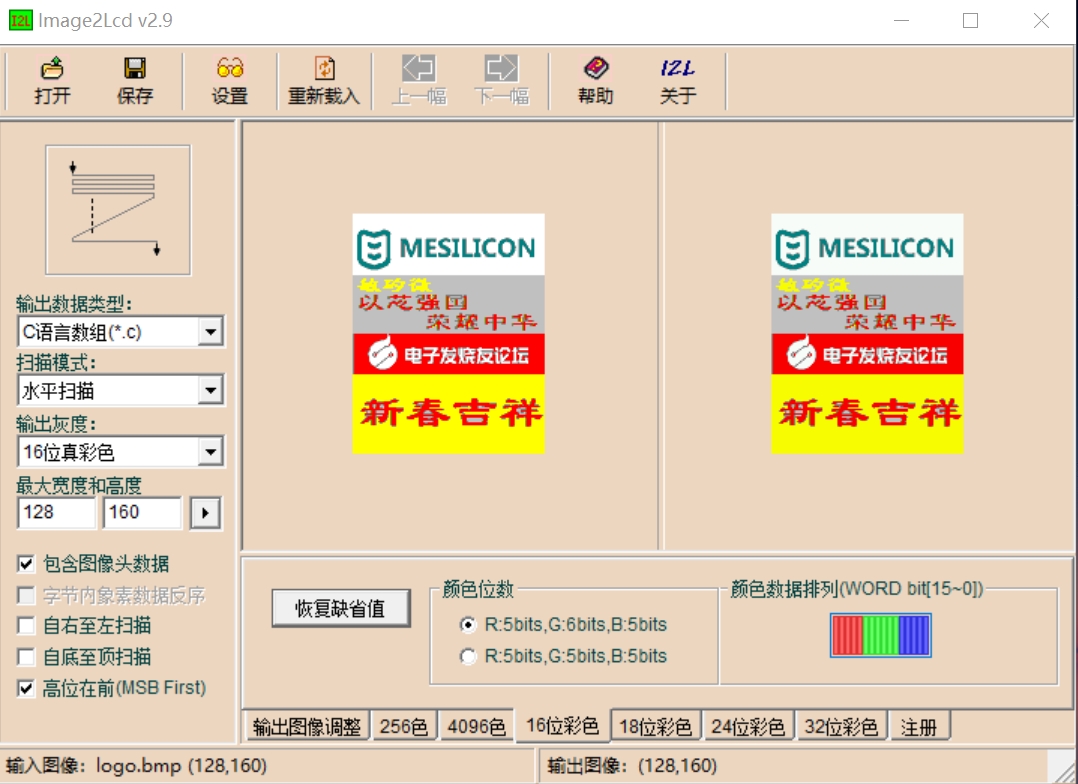Go to previous image 上一幅
This screenshot has width=1078, height=784.
pos(419,80)
